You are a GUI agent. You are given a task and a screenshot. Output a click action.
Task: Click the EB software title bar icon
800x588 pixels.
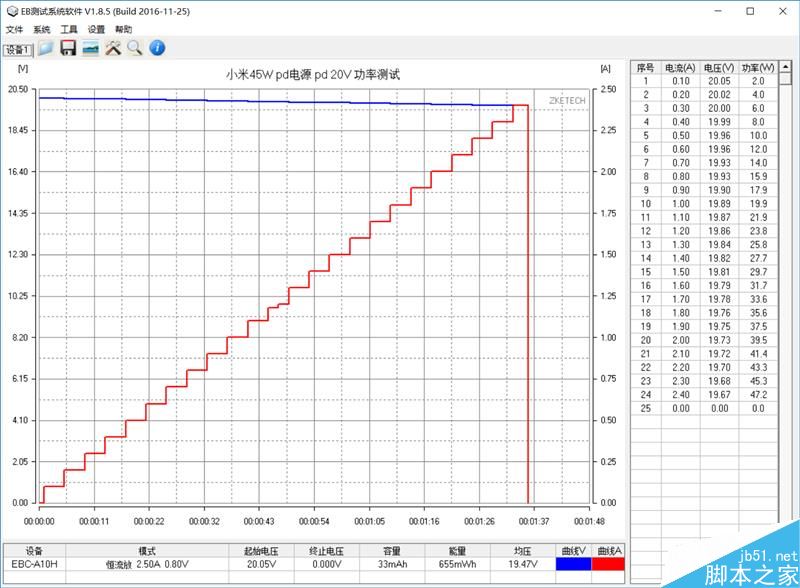[12, 11]
